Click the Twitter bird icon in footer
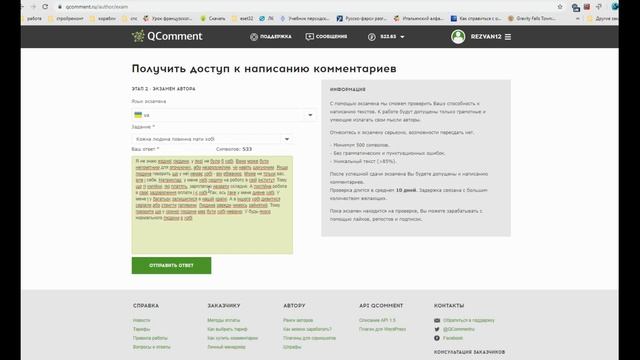640x360 pixels. pos(437,329)
